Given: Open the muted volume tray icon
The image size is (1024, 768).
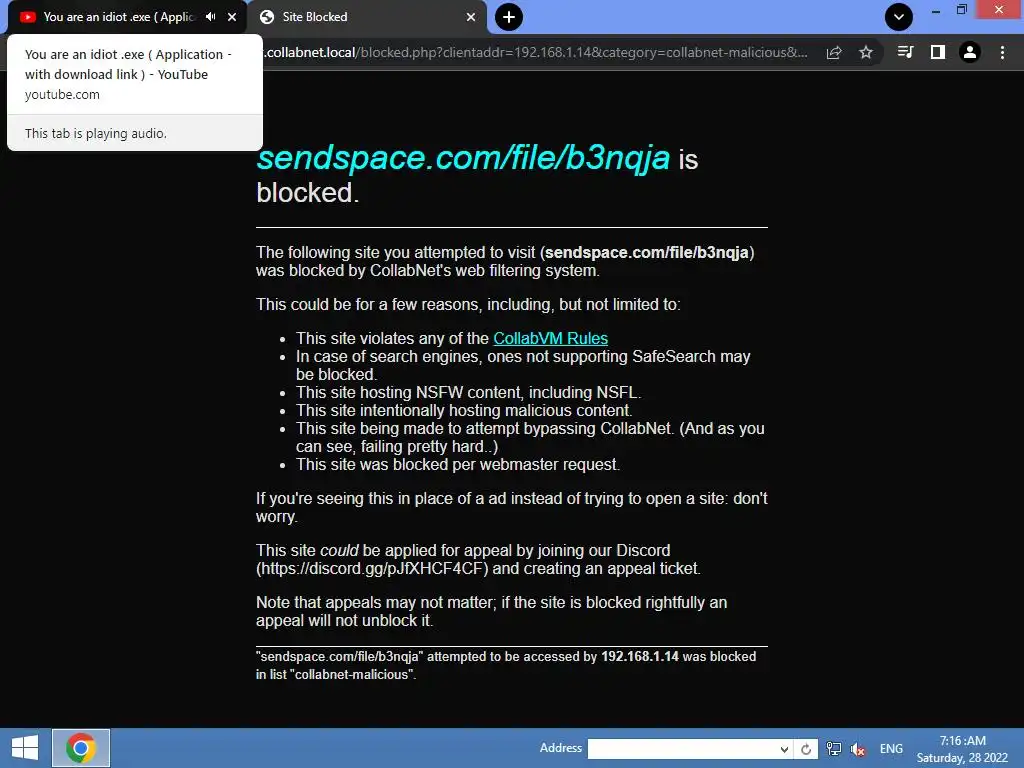Looking at the screenshot, I should [858, 749].
